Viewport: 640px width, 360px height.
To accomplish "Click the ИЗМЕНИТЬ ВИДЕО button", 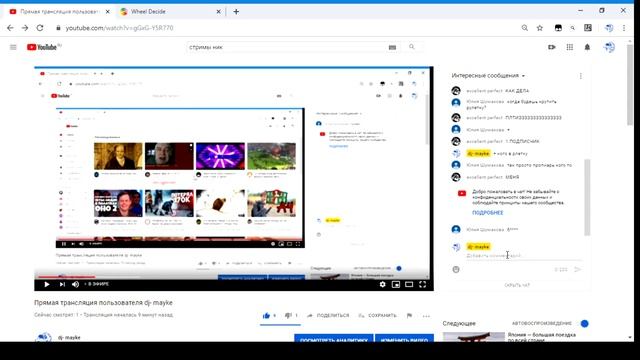I will [404, 338].
